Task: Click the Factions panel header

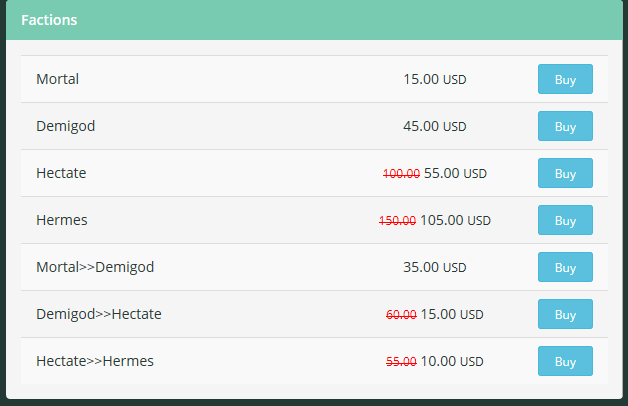Action: [x=49, y=20]
